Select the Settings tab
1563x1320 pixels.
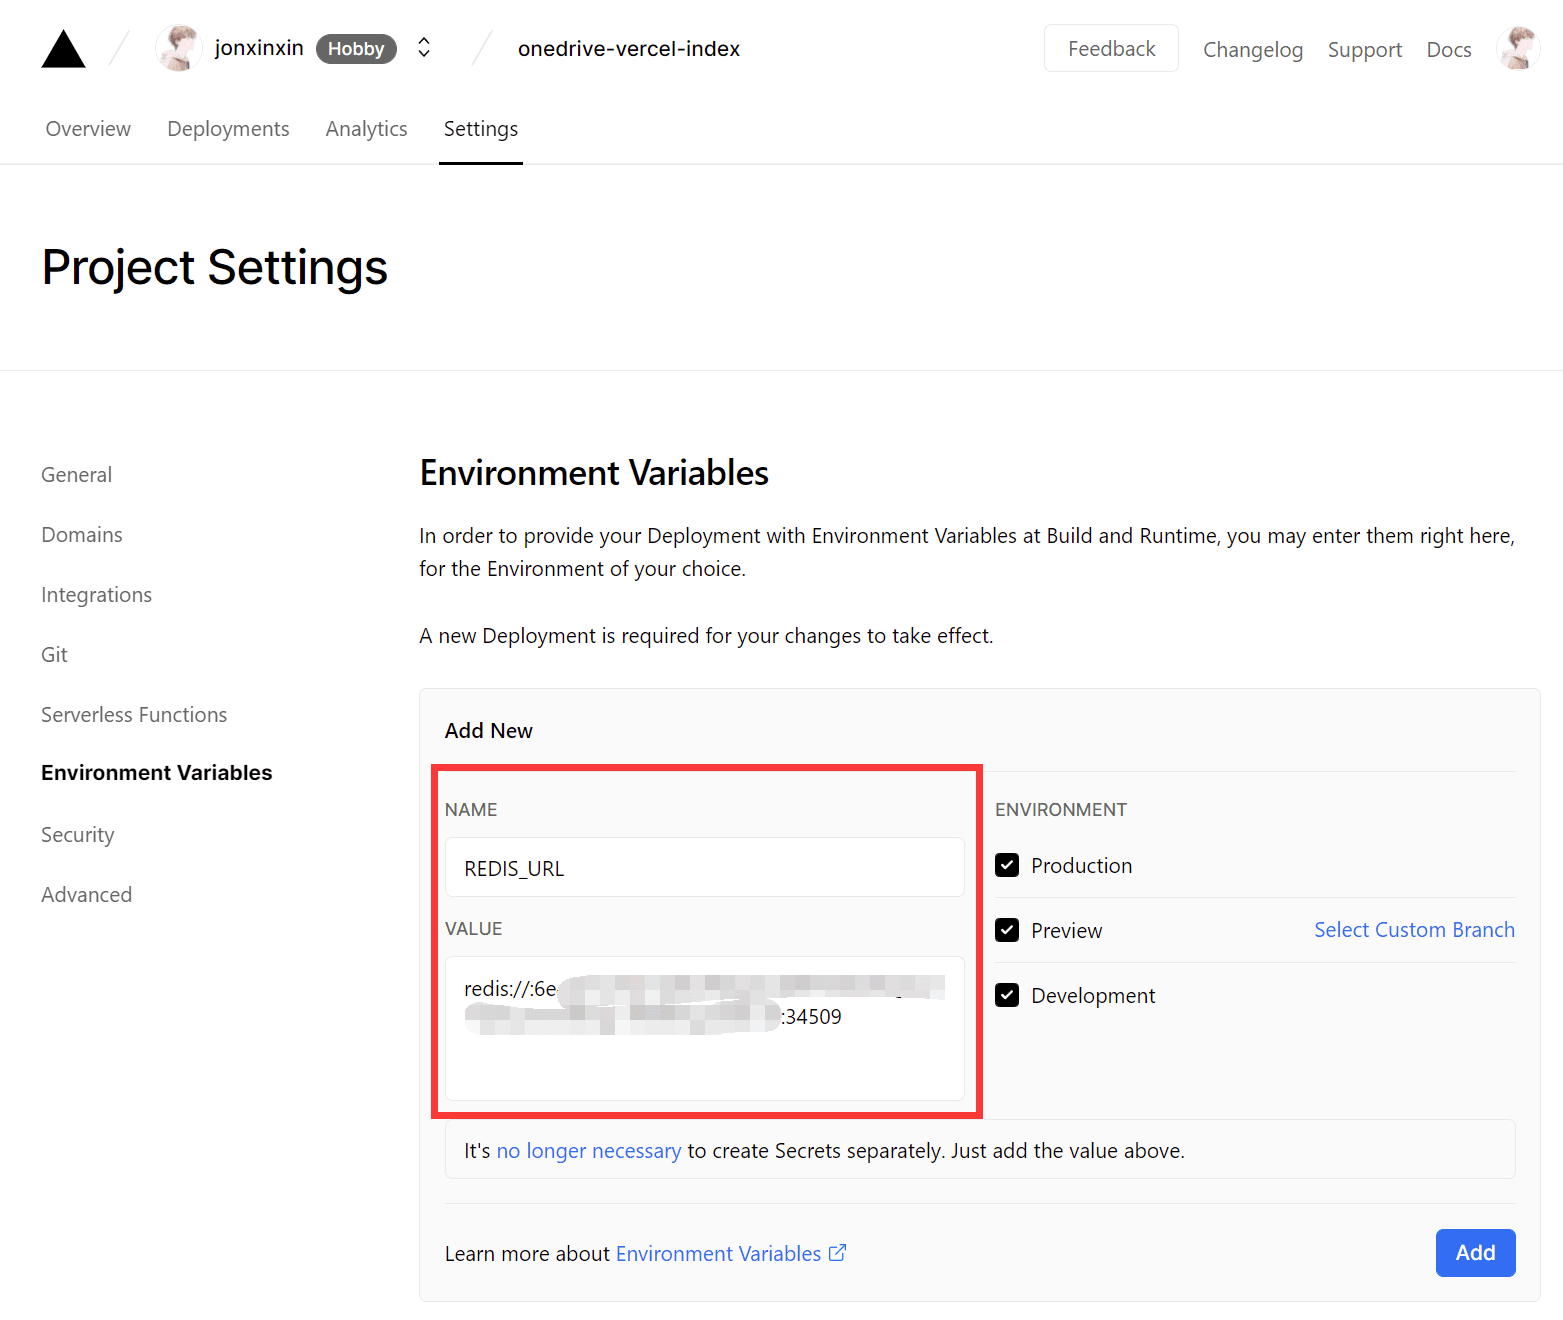(481, 129)
